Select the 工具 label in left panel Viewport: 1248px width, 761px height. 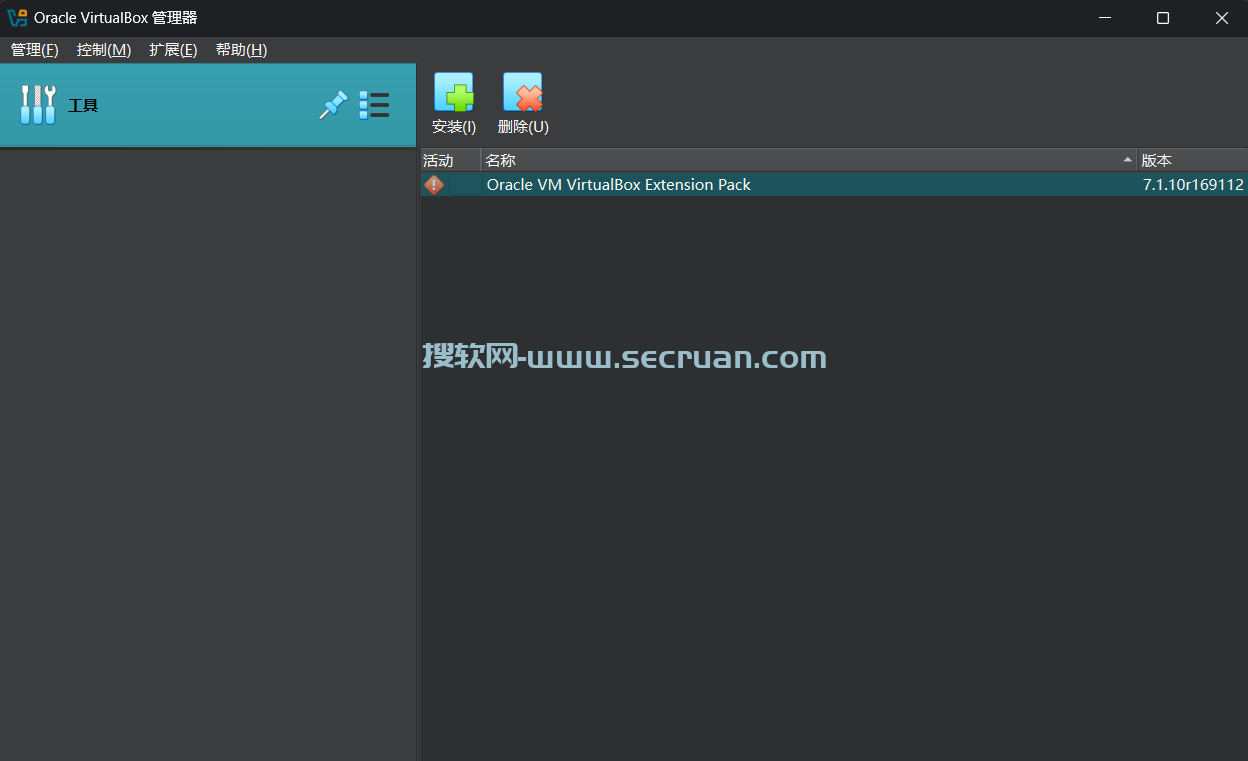83,105
